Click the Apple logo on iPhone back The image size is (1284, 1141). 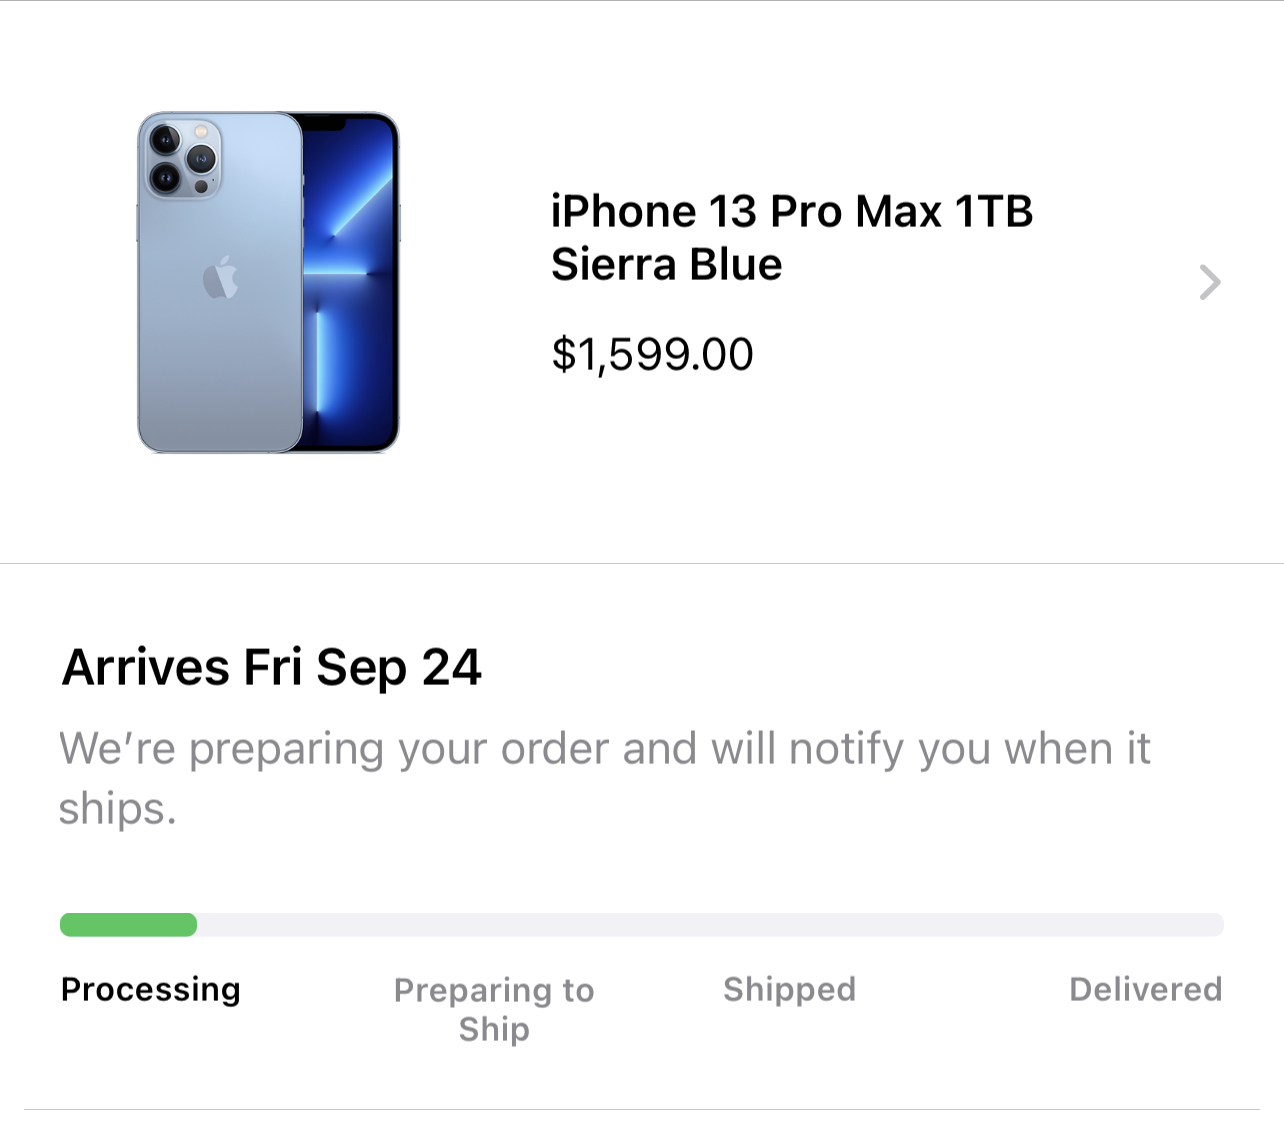(x=220, y=277)
